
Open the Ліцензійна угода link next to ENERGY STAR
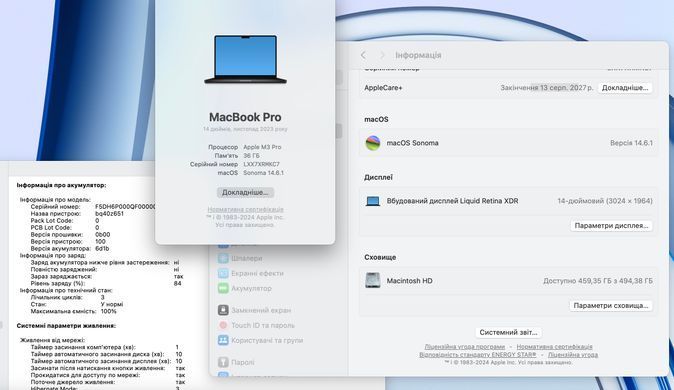[x=573, y=355]
